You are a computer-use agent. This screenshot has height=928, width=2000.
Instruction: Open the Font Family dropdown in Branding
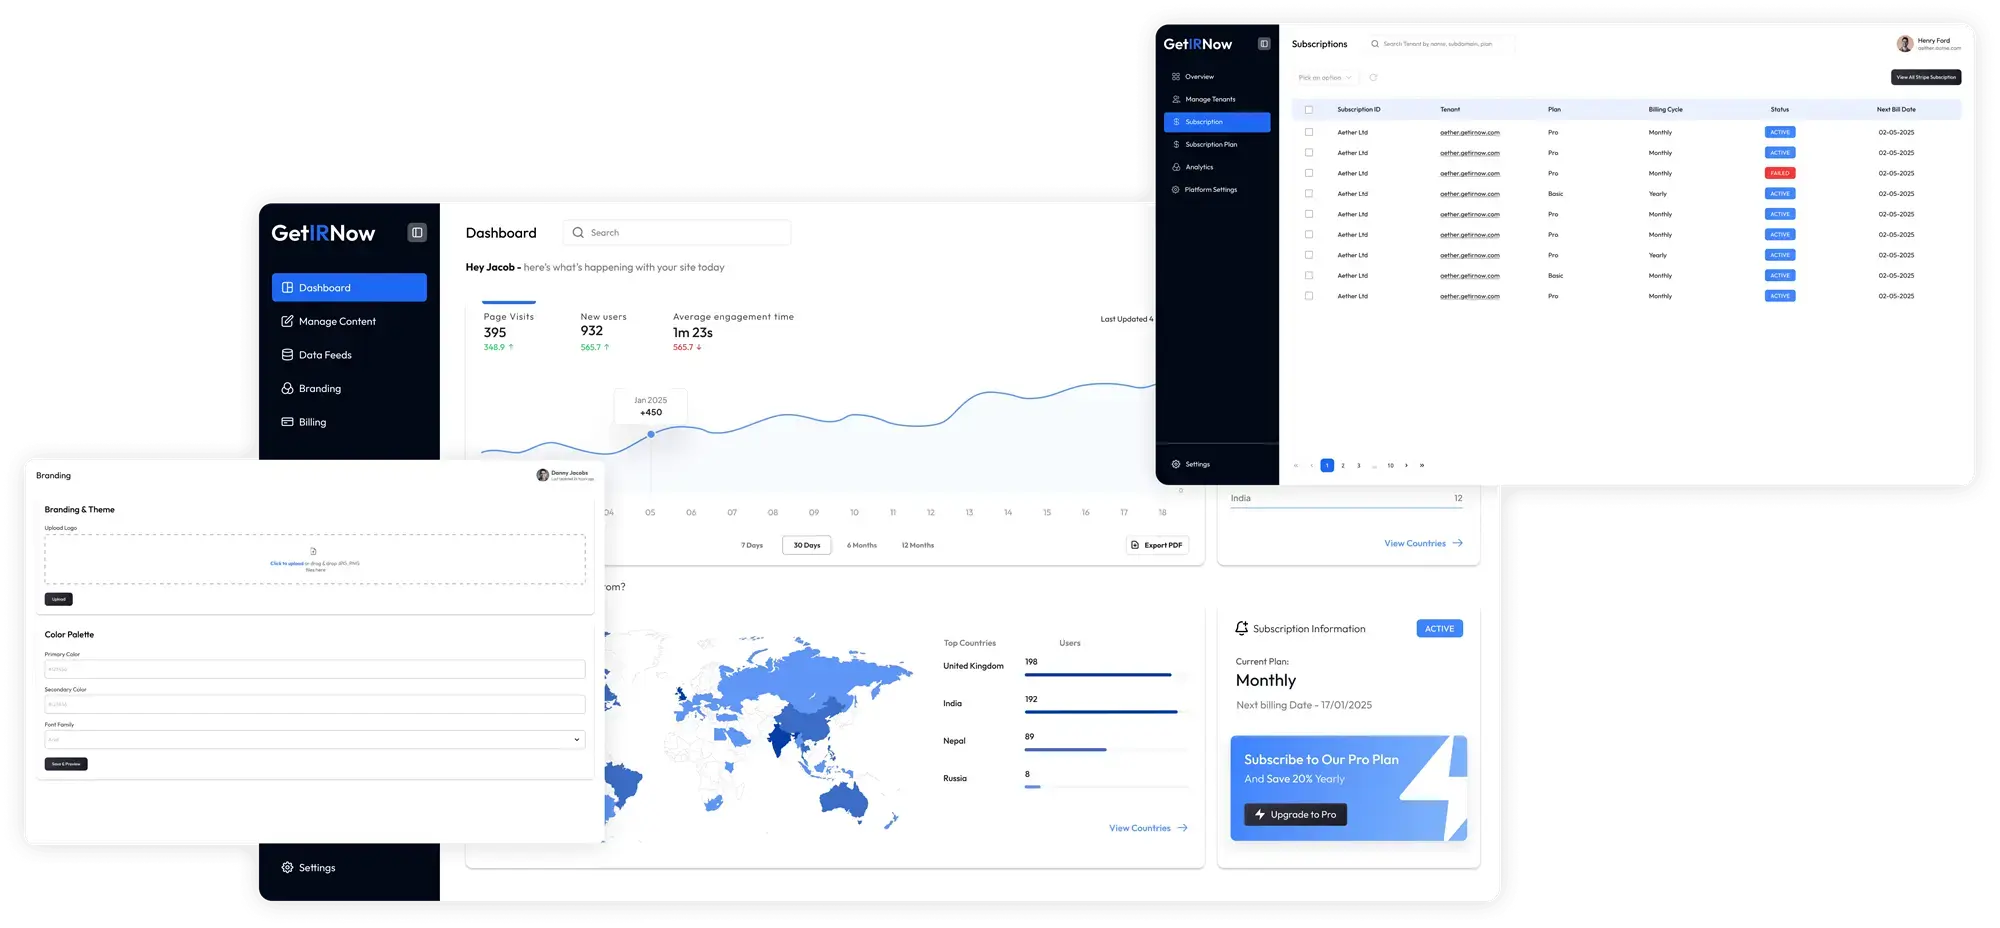(315, 740)
